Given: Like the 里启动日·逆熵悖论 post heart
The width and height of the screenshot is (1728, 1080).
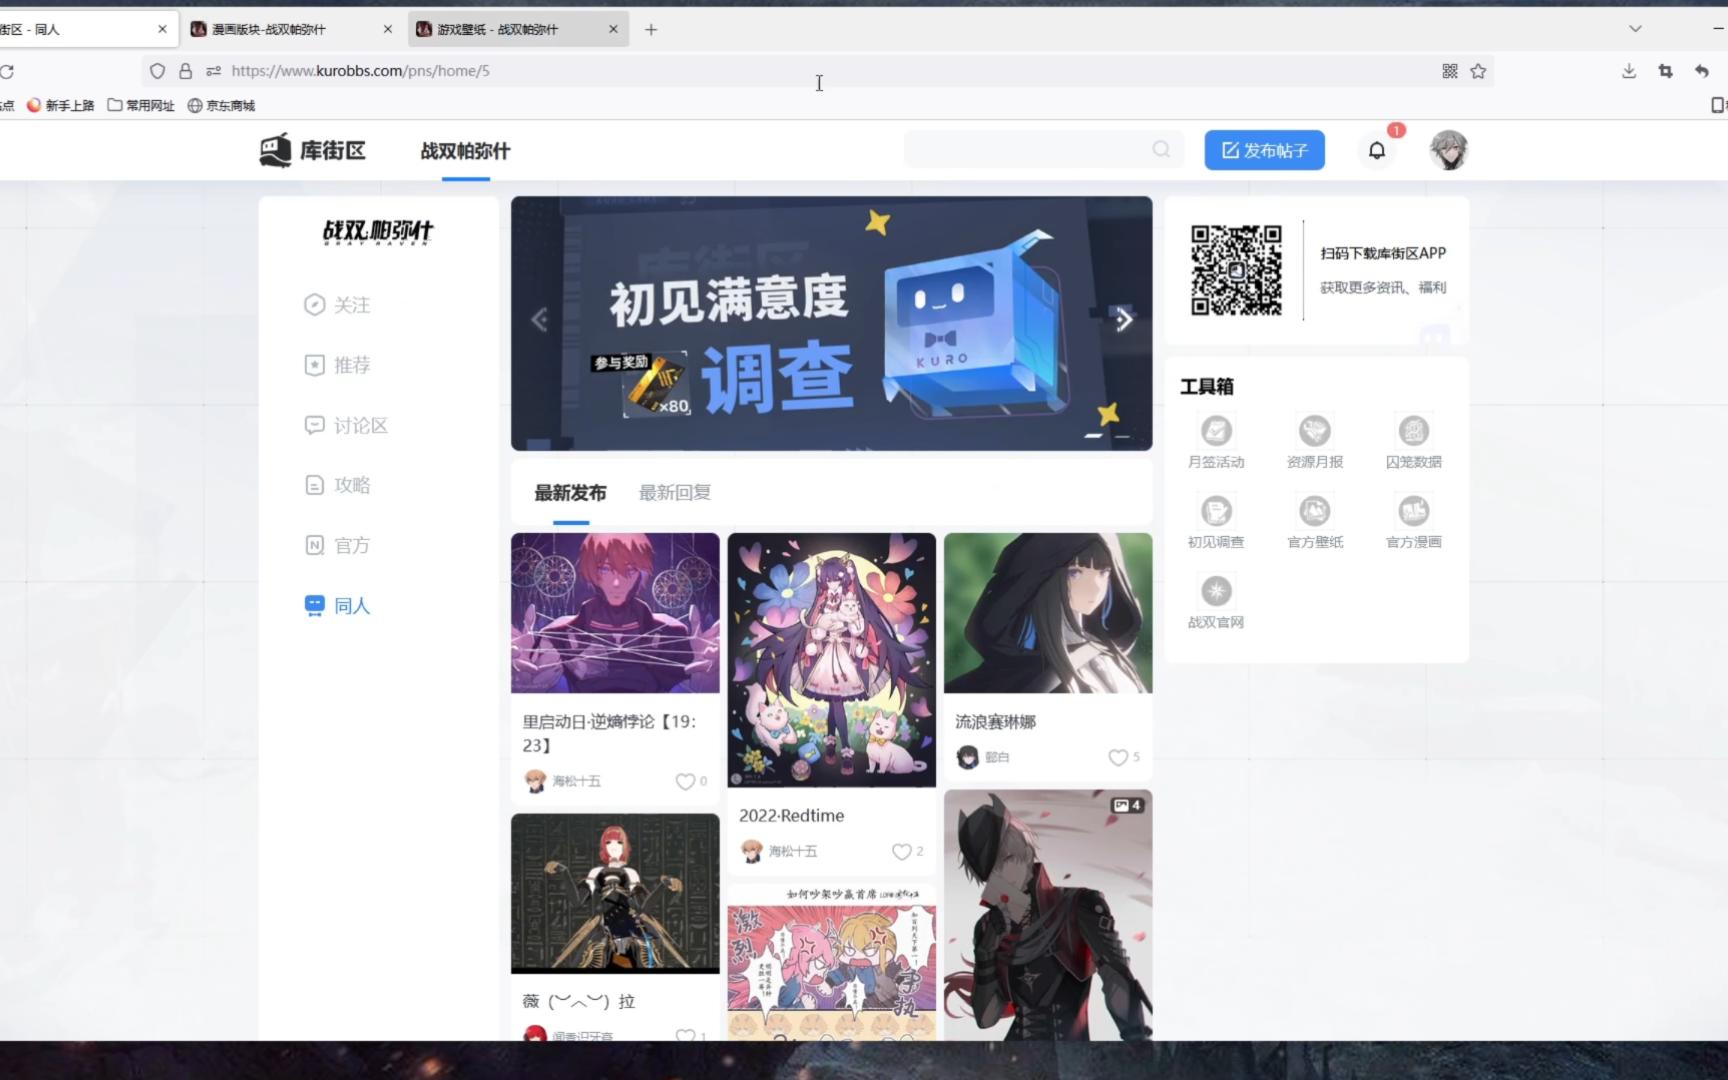Looking at the screenshot, I should (x=685, y=781).
